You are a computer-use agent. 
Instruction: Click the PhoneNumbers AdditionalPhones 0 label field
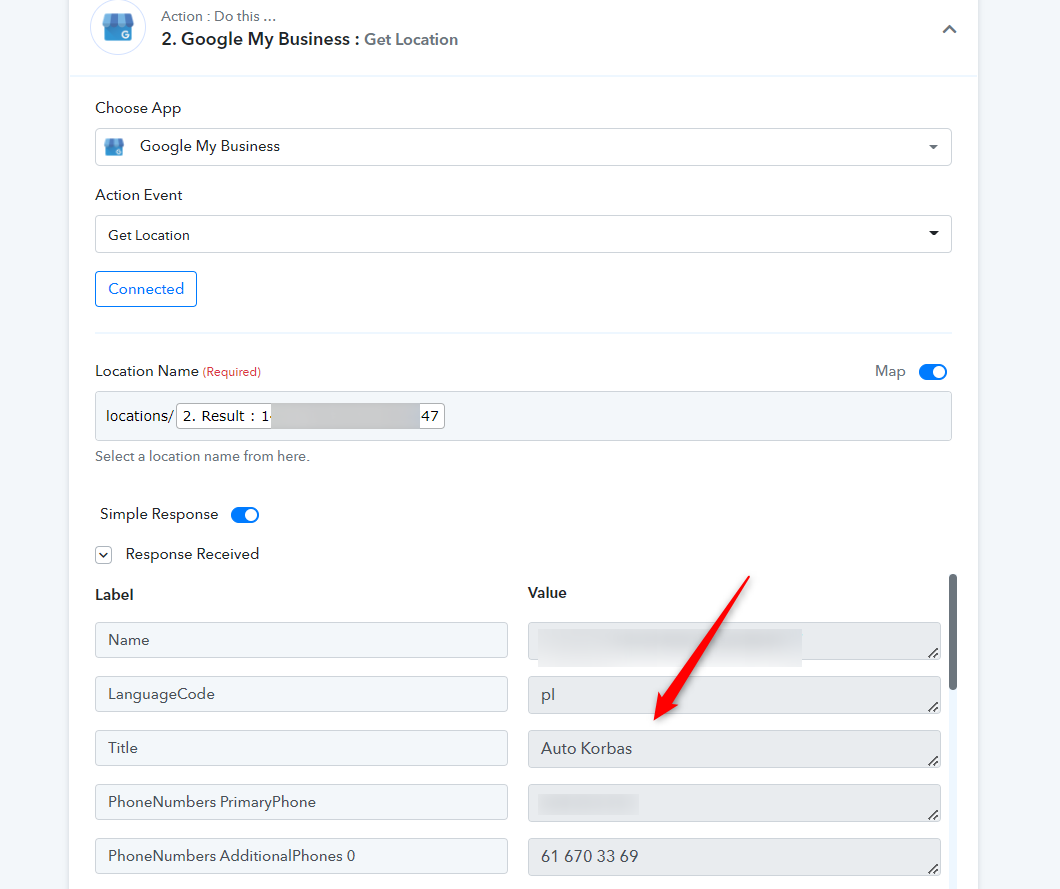(302, 856)
